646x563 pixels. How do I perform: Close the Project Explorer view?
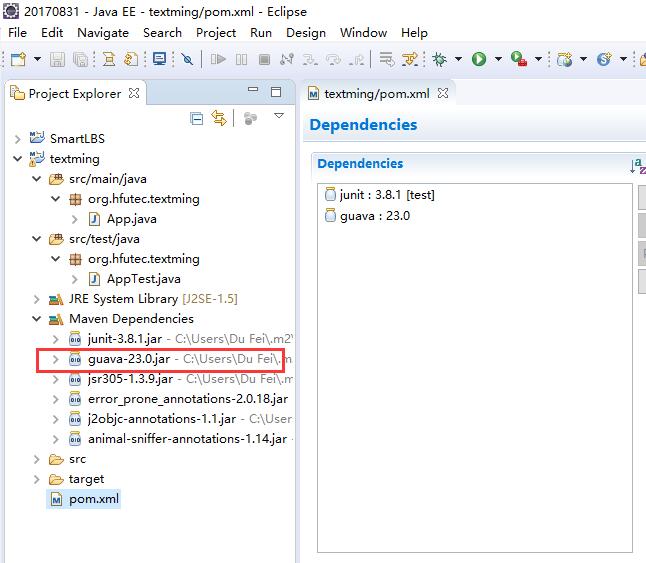134,93
